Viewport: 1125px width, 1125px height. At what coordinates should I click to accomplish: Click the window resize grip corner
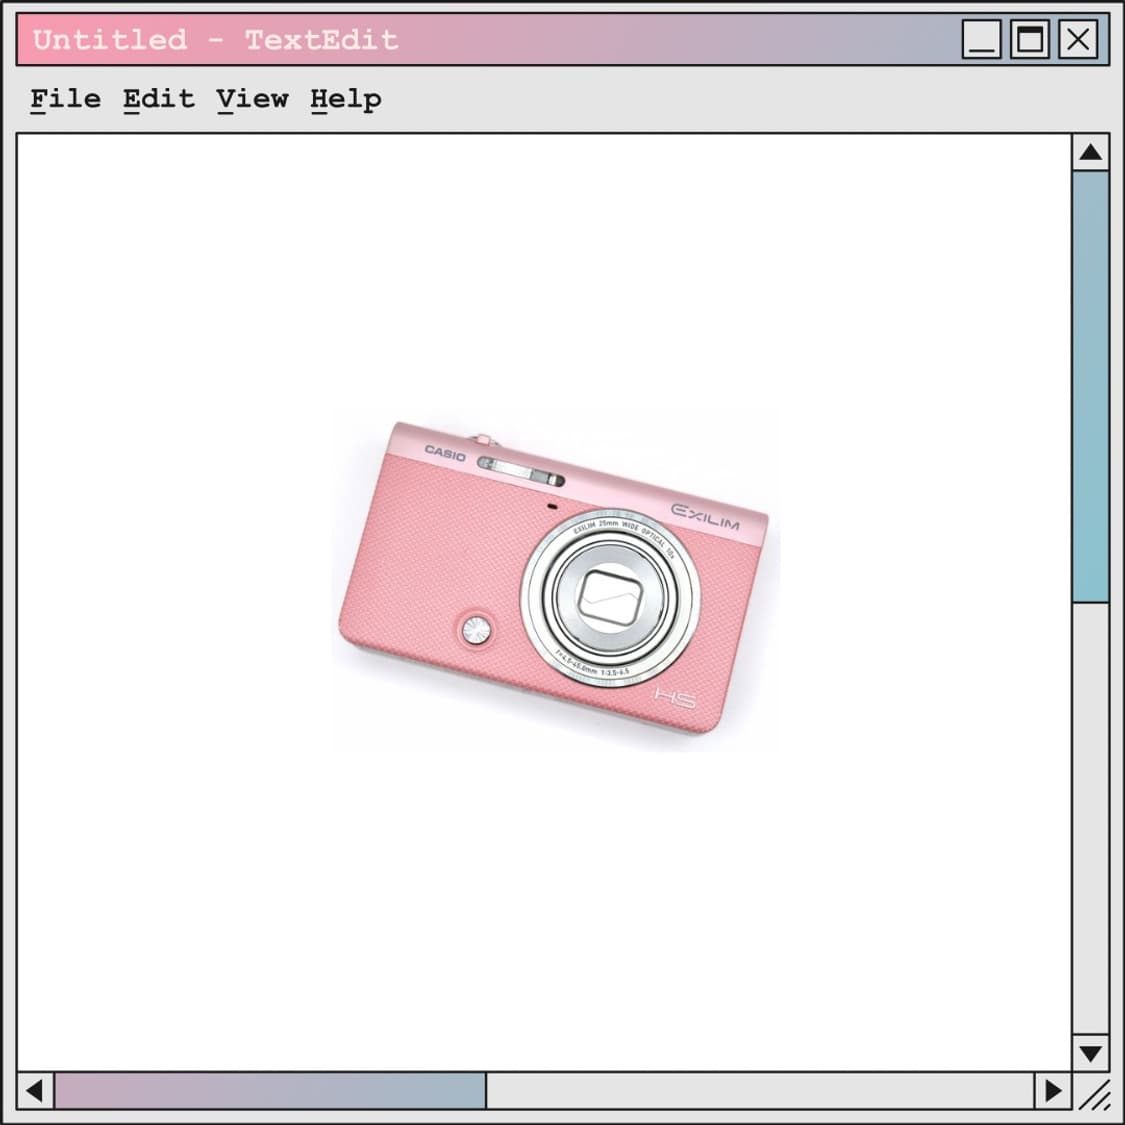tap(1094, 1094)
